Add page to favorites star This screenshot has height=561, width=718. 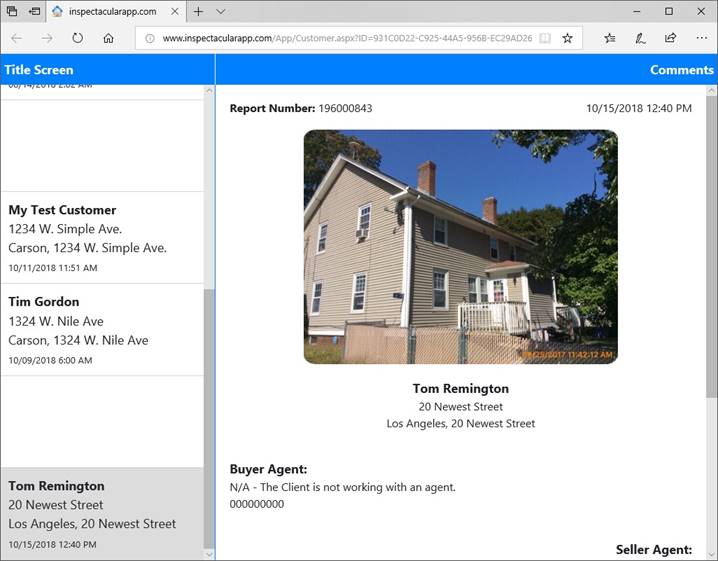pyautogui.click(x=567, y=38)
